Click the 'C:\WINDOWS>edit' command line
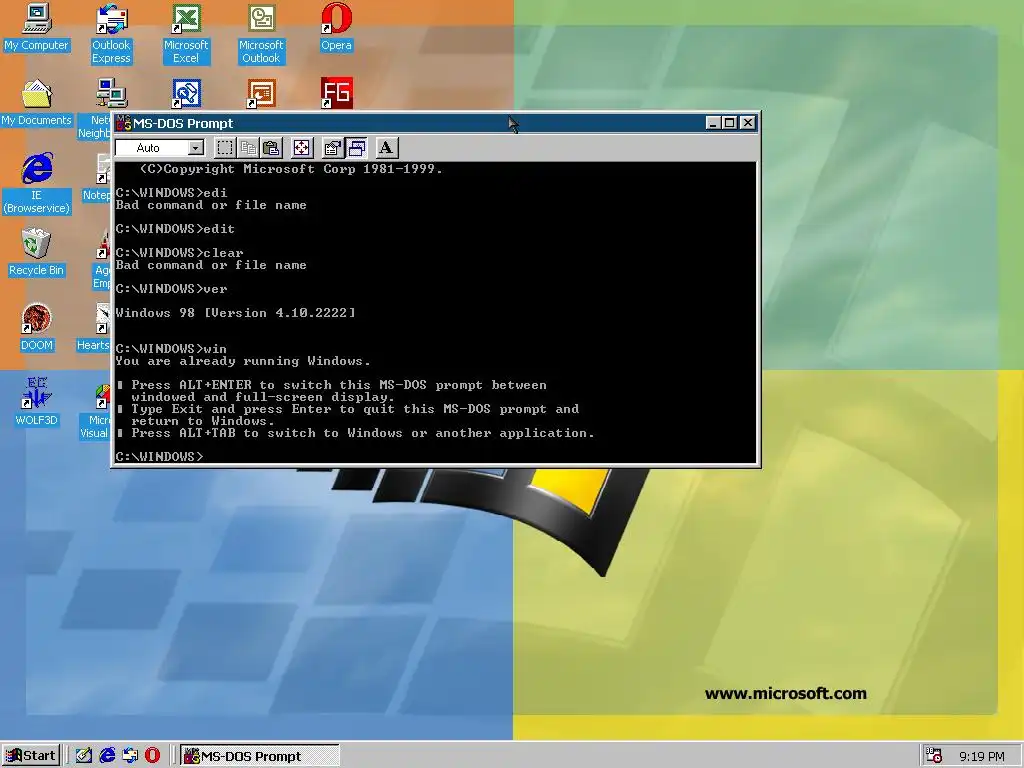 (175, 229)
